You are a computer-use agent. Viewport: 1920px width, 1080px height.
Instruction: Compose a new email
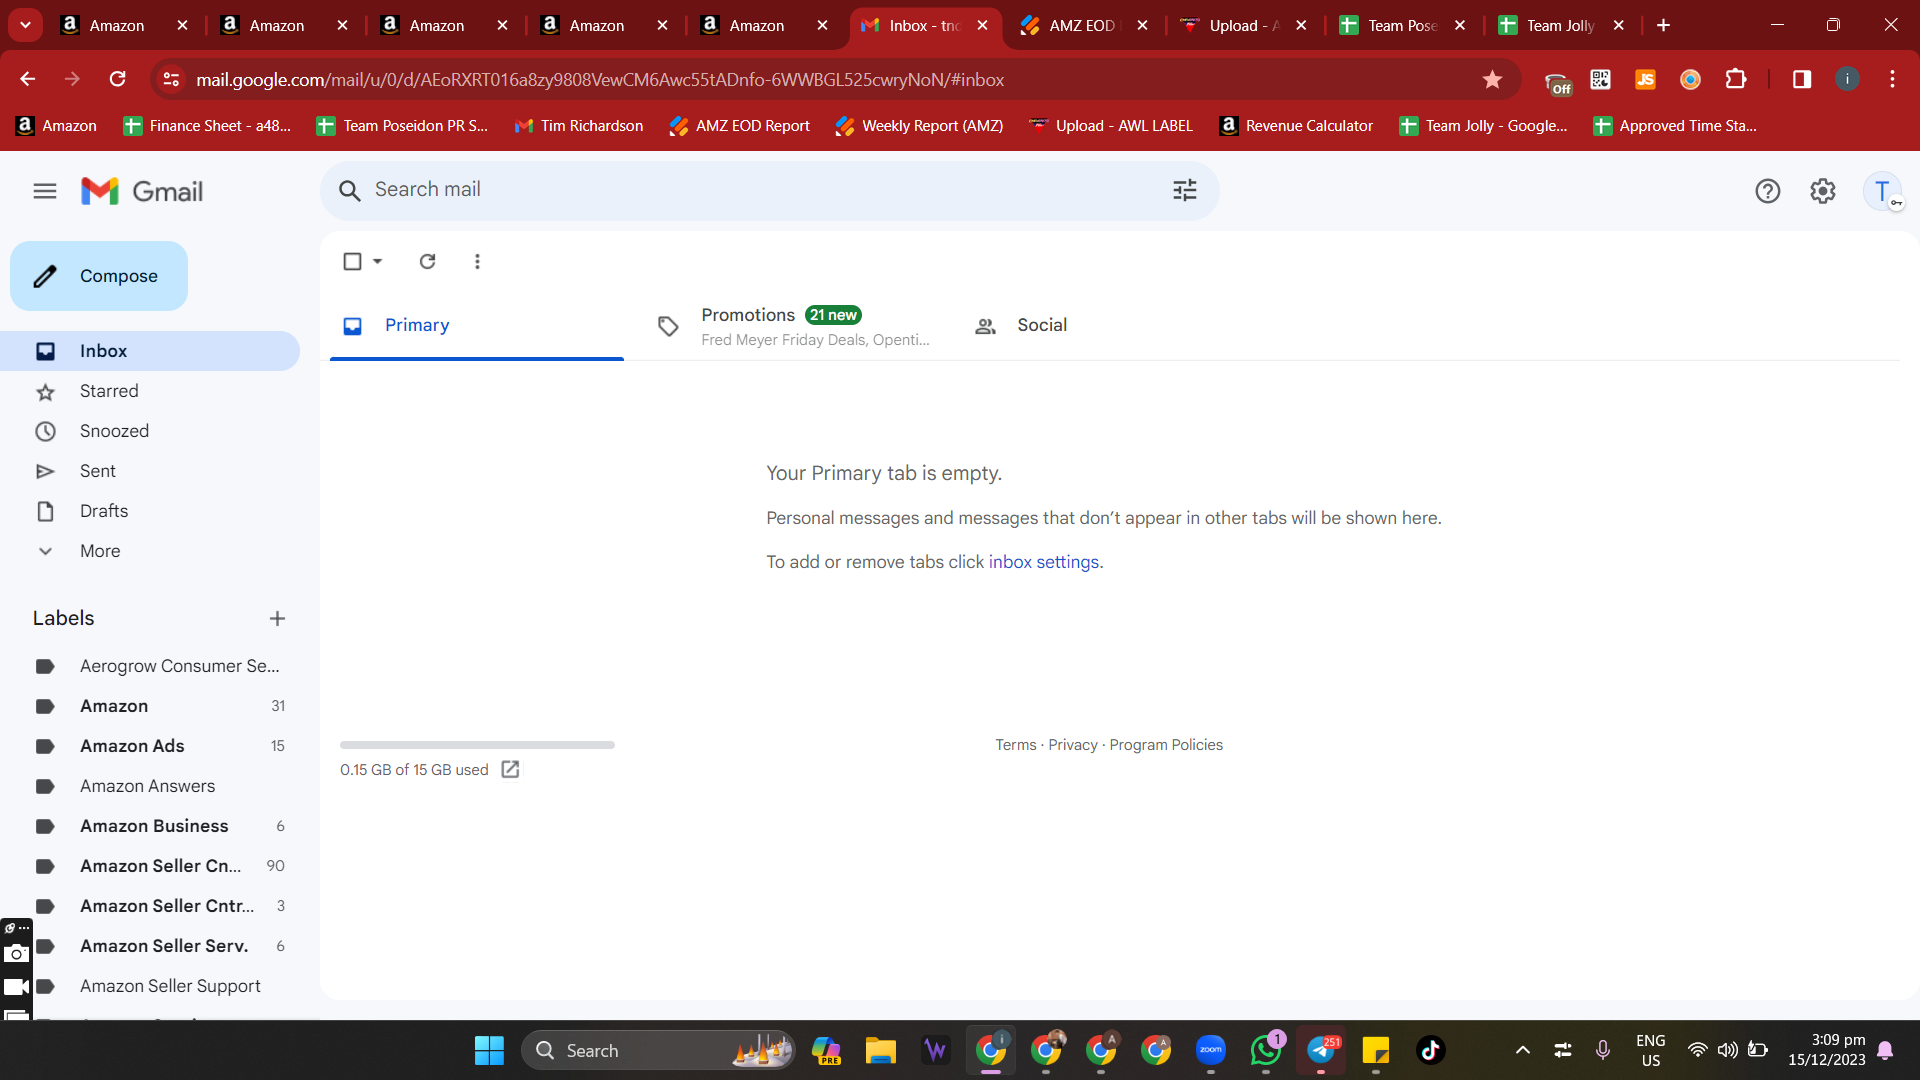[99, 276]
